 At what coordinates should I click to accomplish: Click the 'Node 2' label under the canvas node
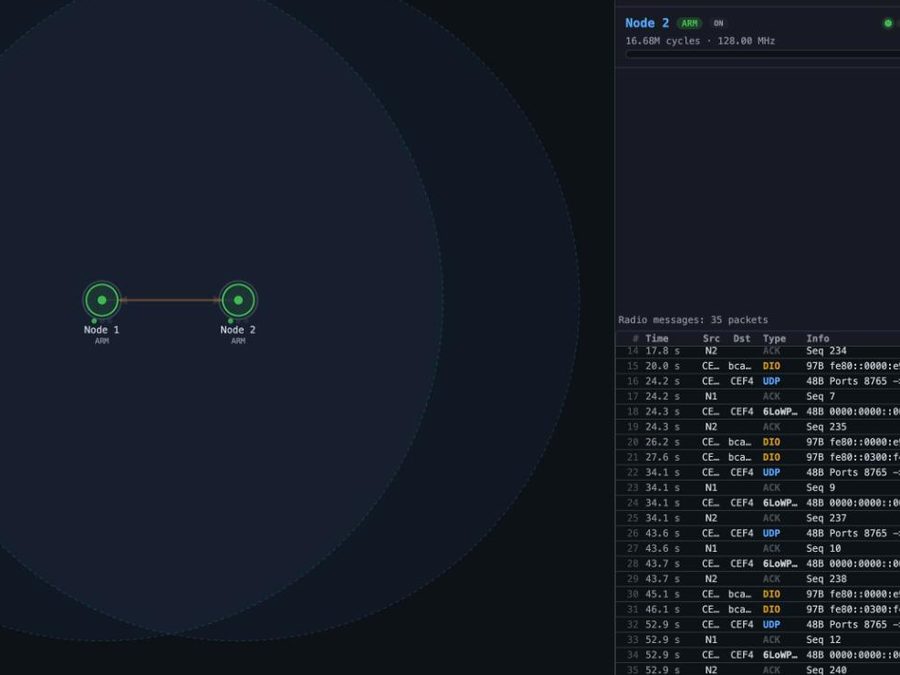(238, 329)
